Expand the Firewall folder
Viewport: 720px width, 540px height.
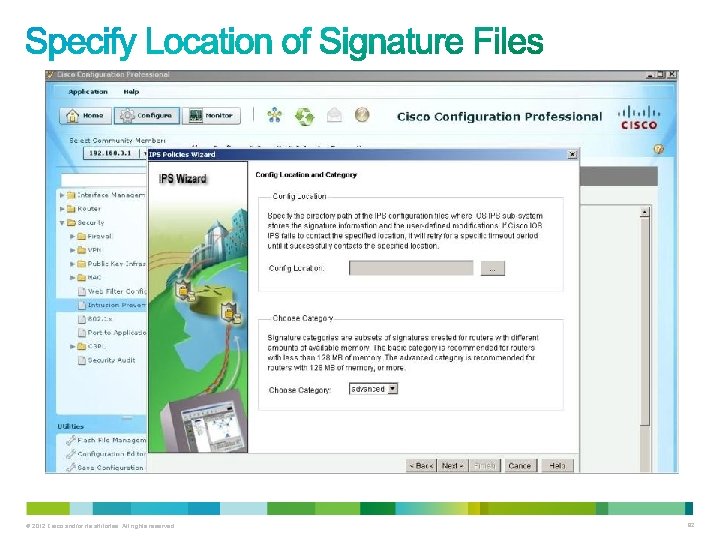[72, 236]
